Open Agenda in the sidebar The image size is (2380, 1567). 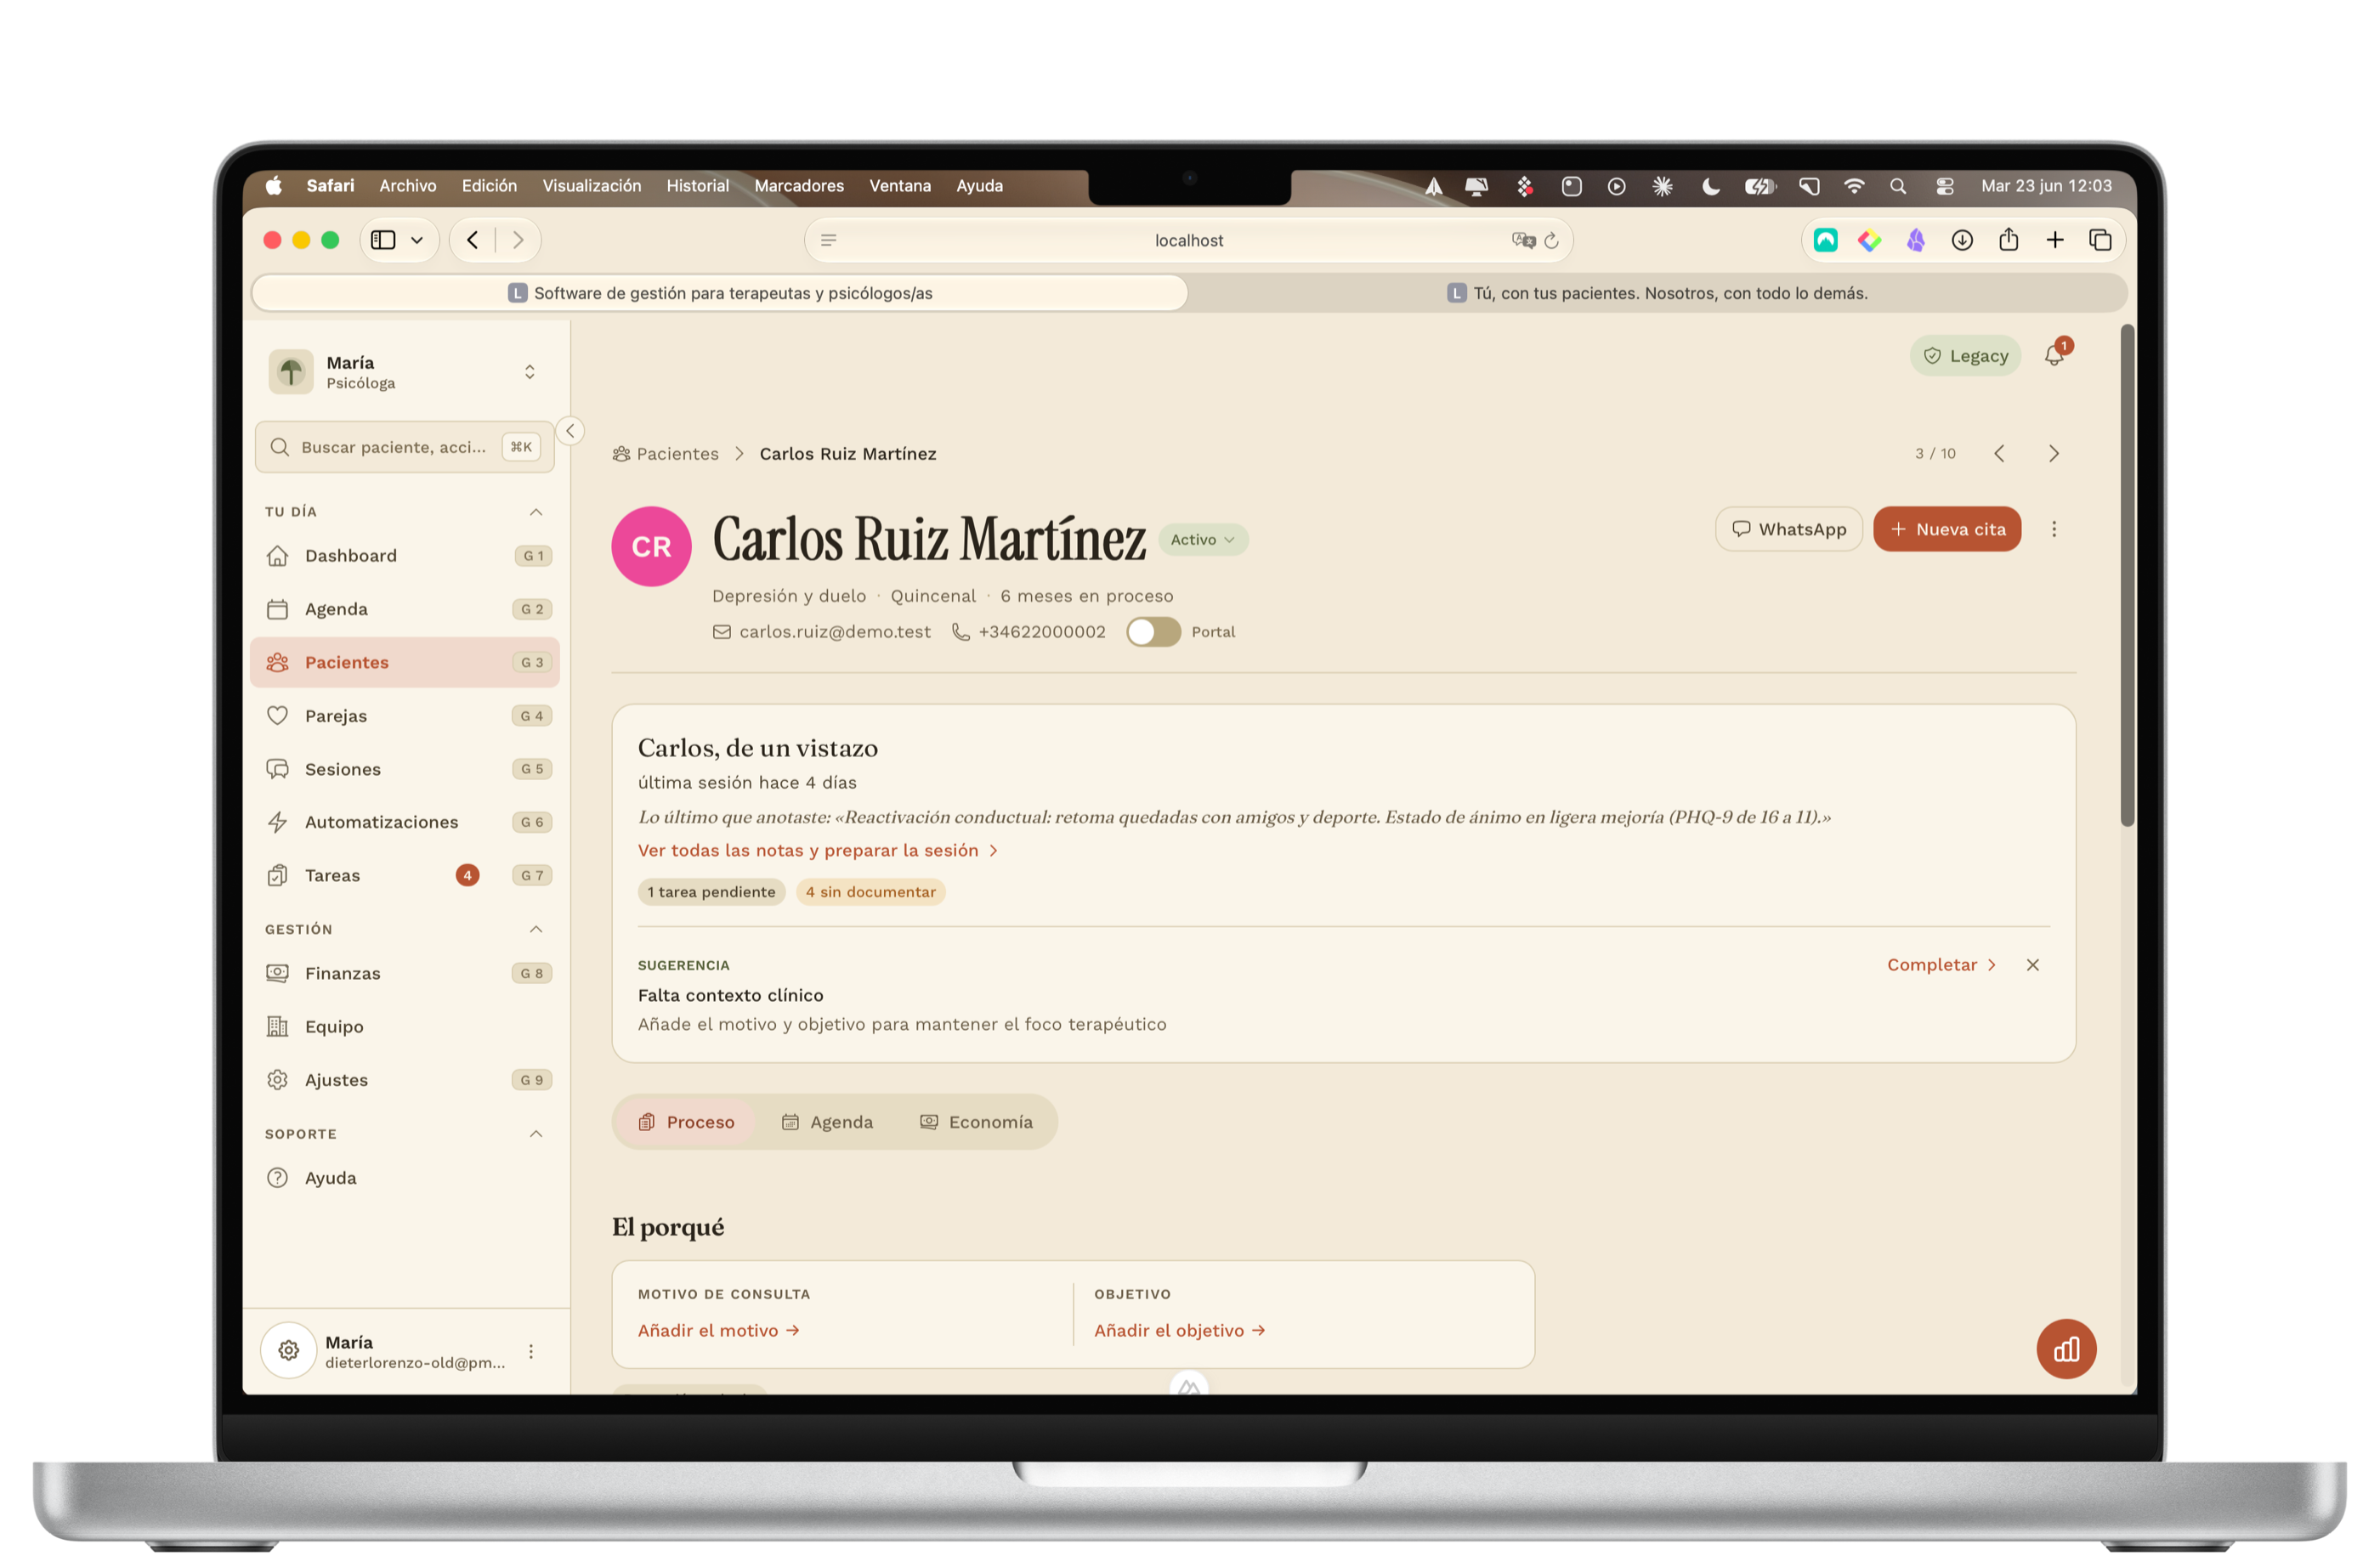(x=404, y=608)
